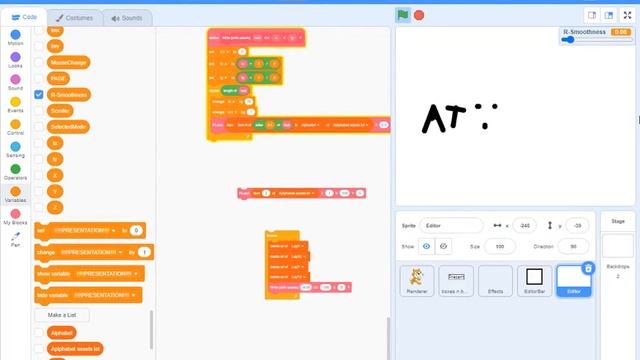Click the sprite x position field
The image size is (640, 360).
(524, 225)
